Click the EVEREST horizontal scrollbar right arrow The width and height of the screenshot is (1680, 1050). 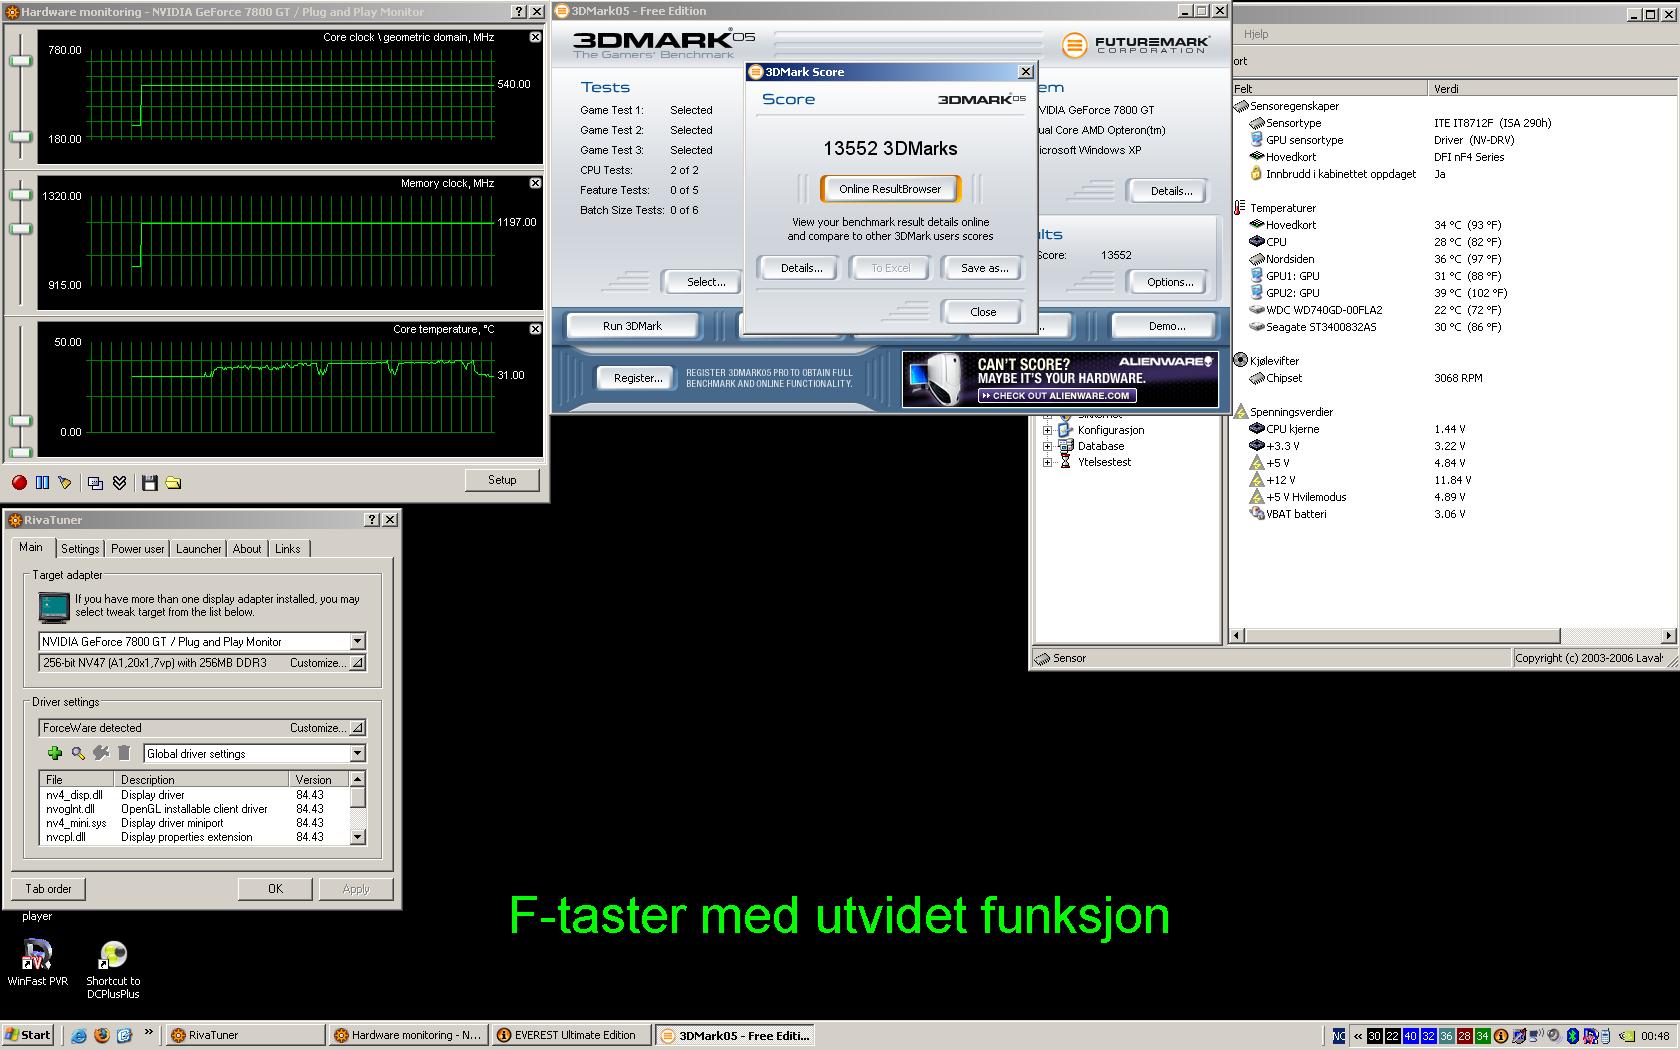point(1668,636)
